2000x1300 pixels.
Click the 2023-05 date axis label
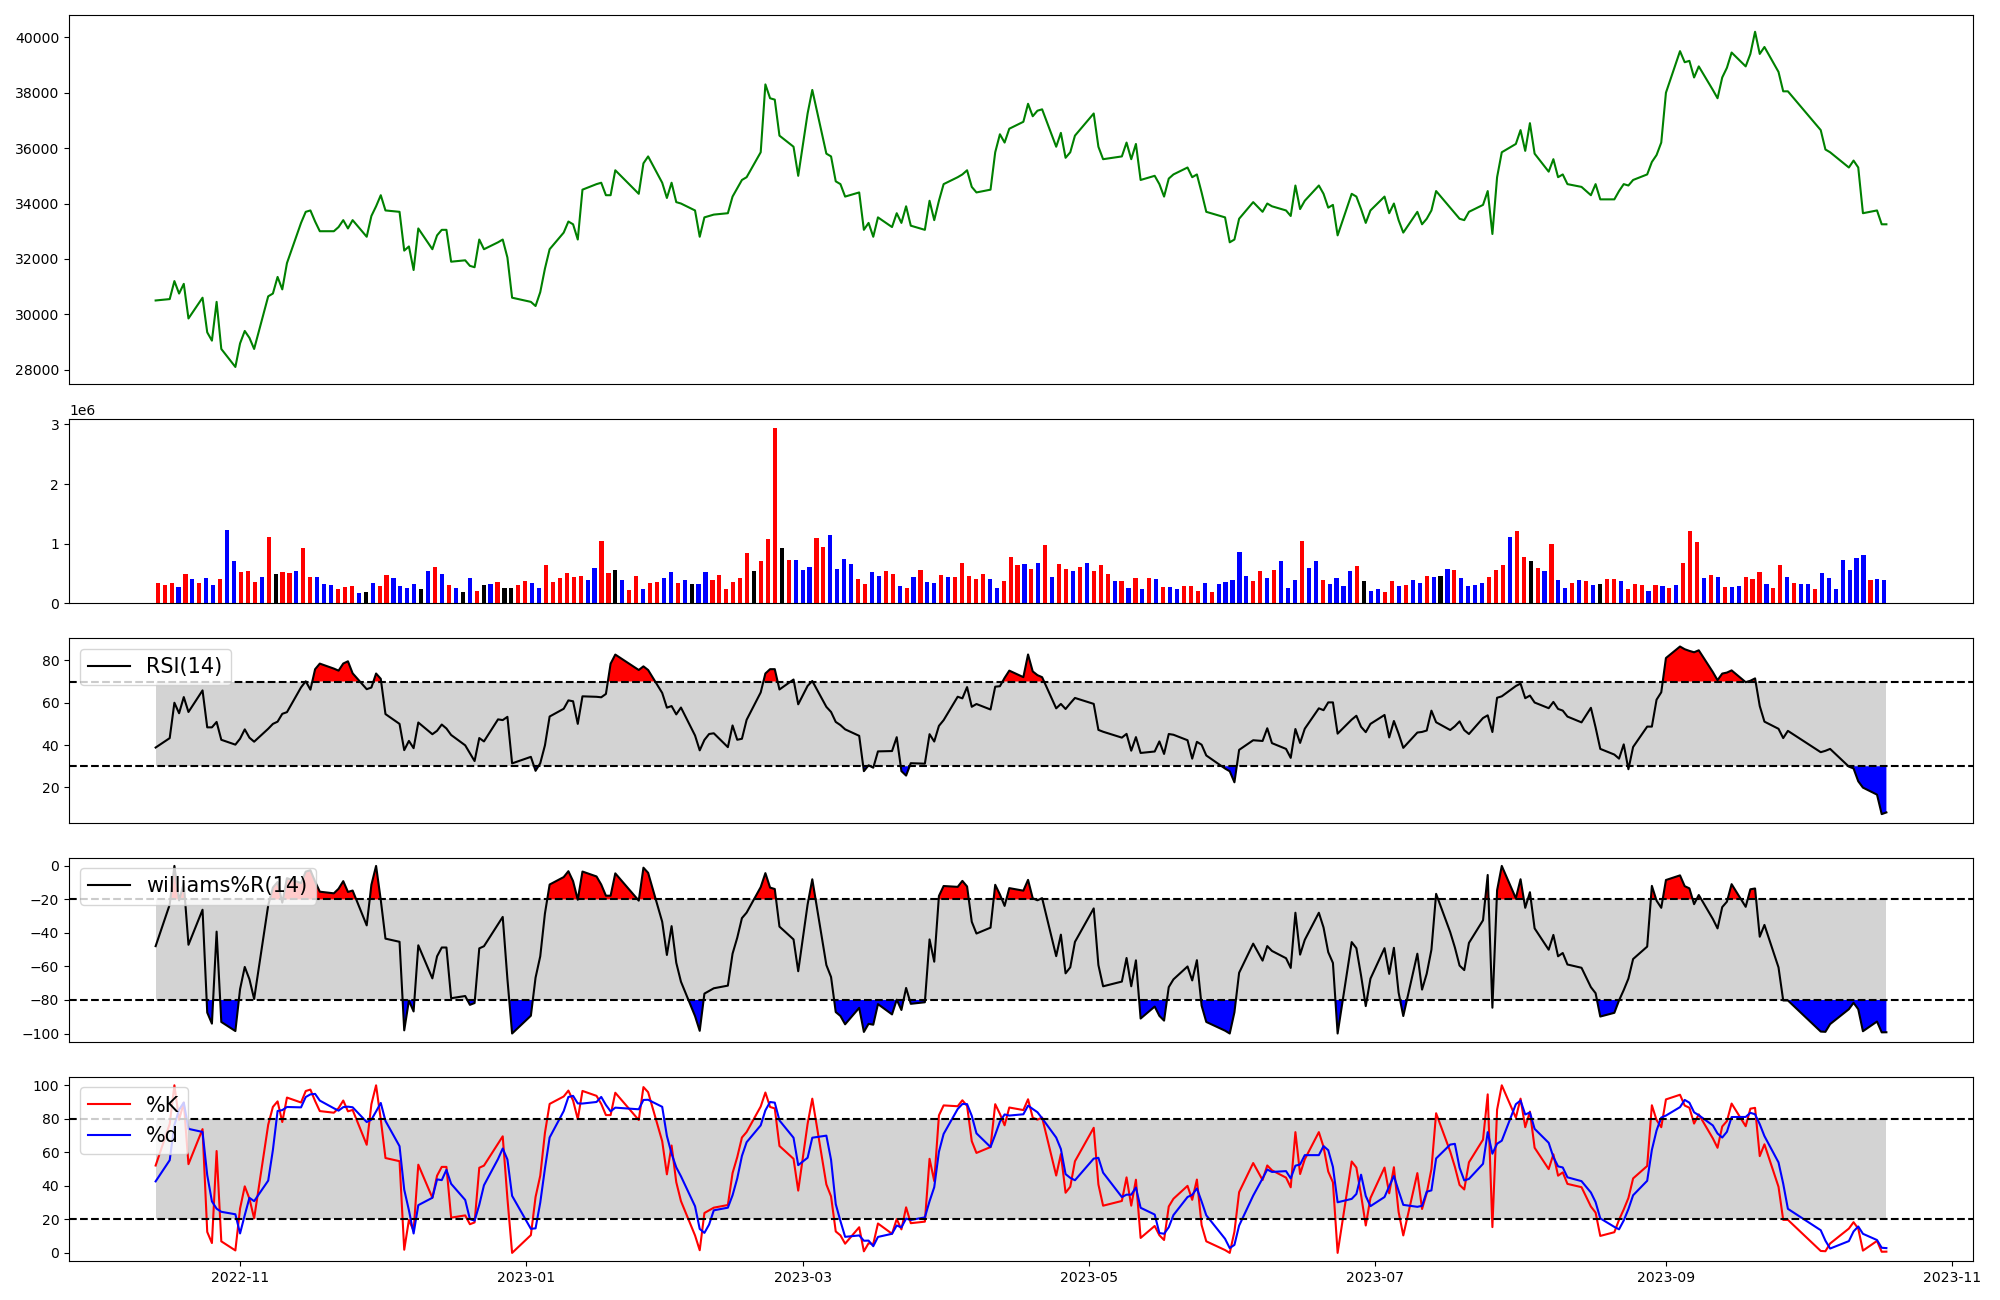coord(1088,1277)
